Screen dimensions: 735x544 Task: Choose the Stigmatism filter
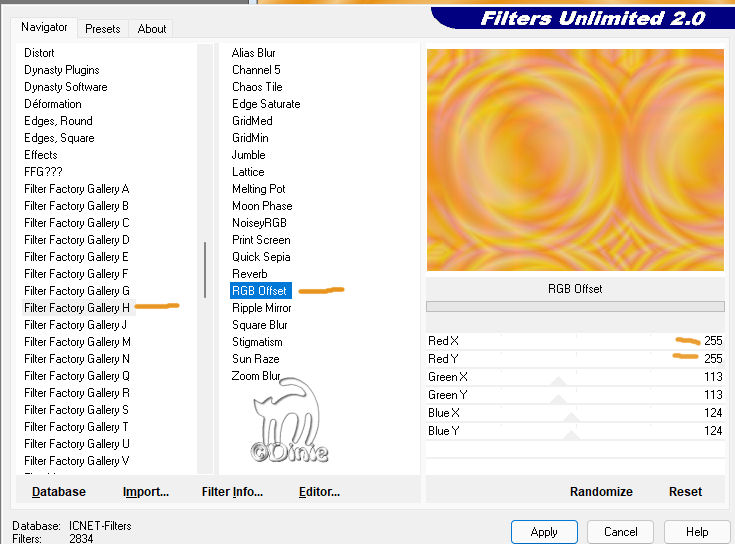point(257,342)
